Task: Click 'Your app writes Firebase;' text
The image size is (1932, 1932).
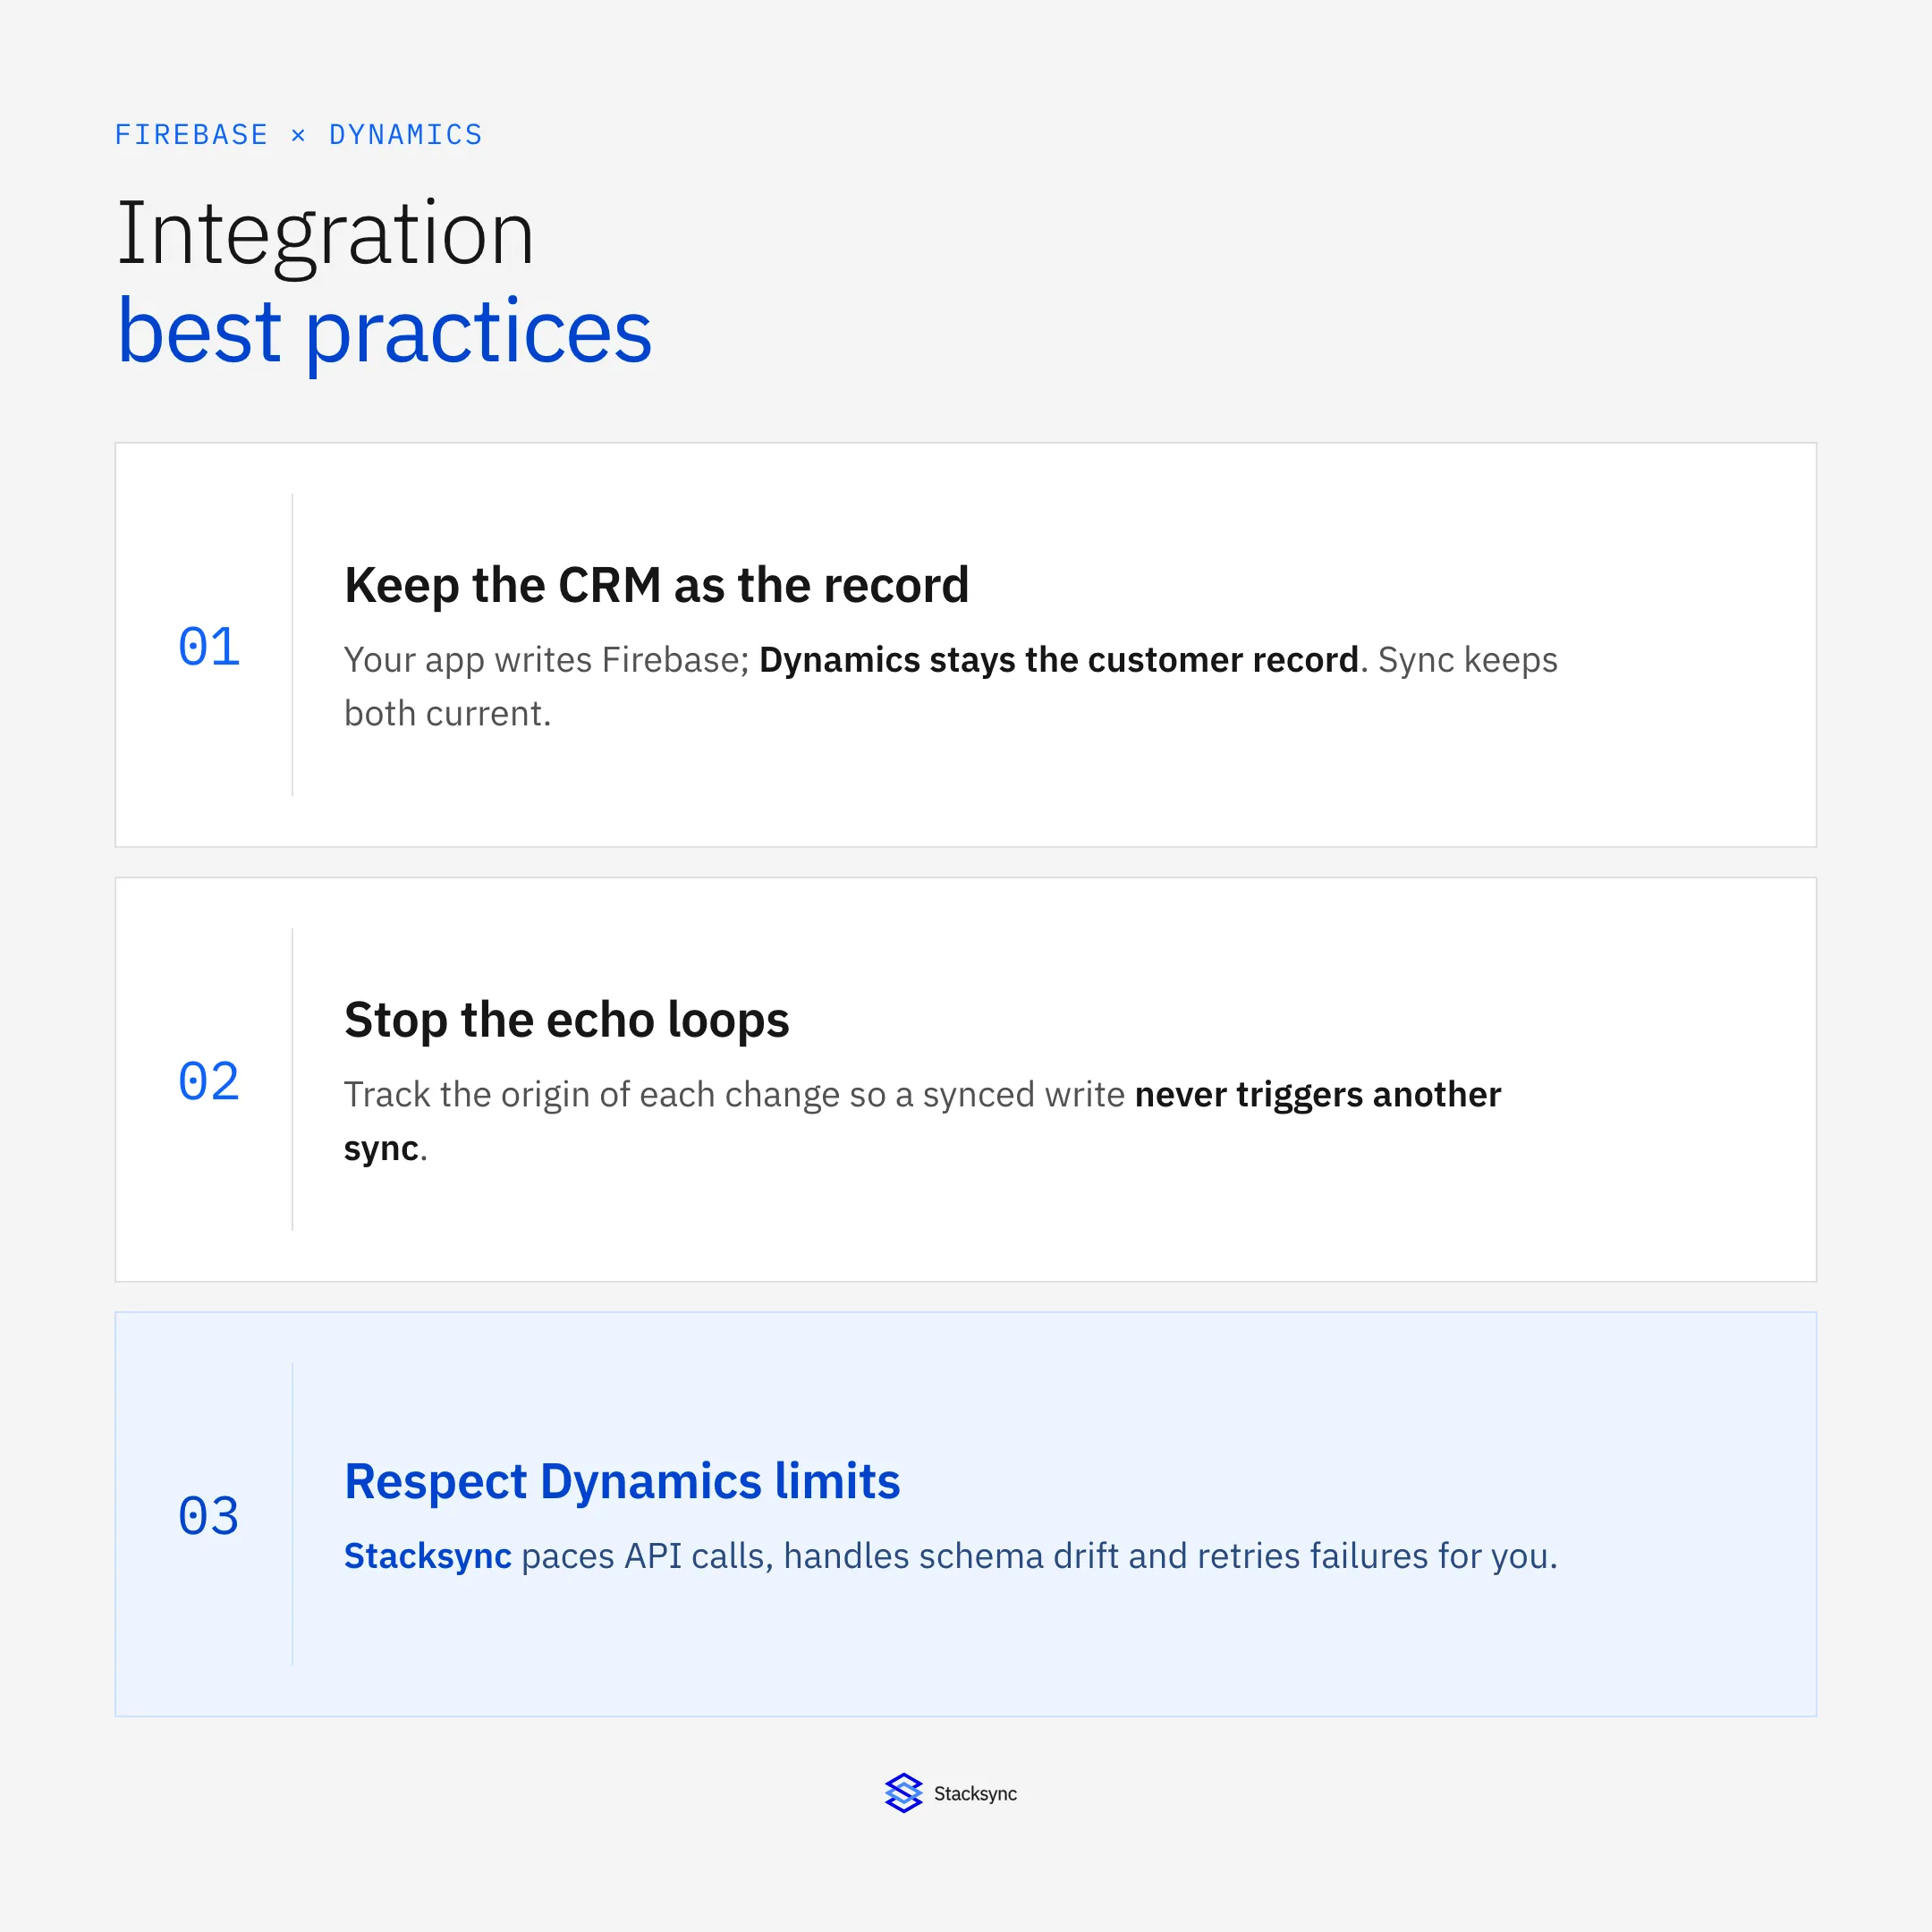Action: (x=546, y=660)
